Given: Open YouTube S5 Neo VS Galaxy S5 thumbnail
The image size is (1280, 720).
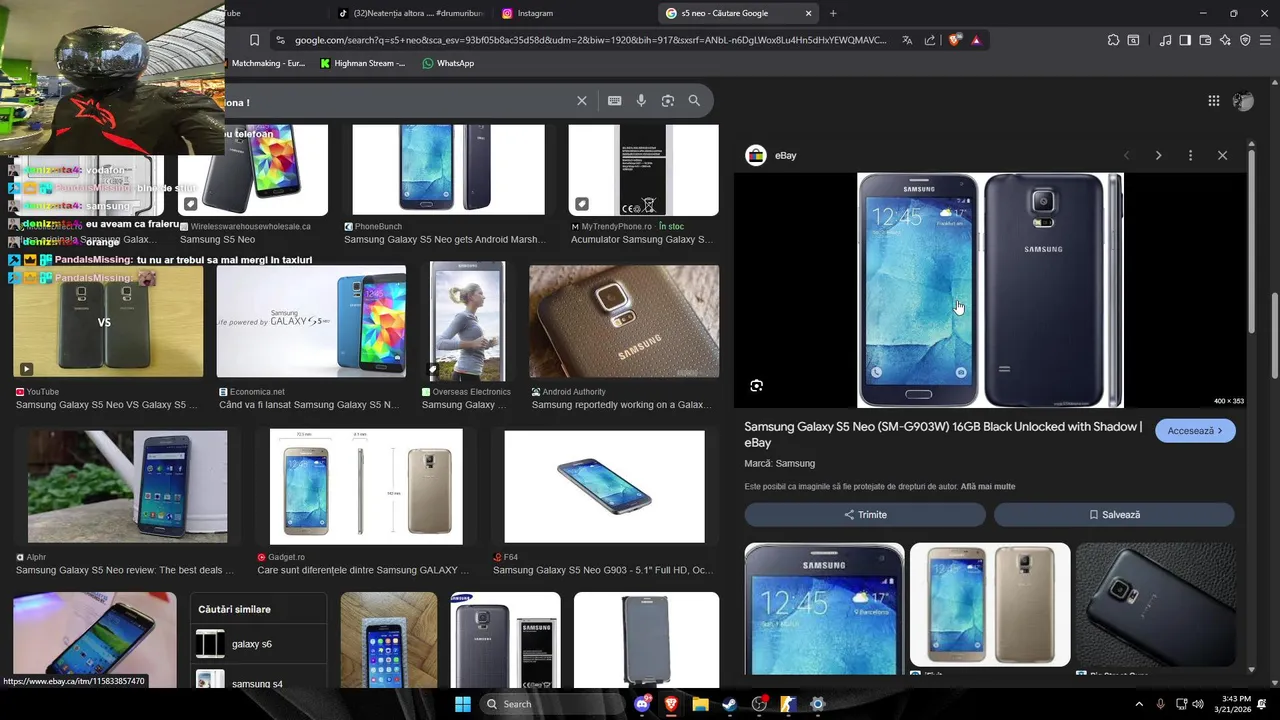Looking at the screenshot, I should click(x=108, y=321).
